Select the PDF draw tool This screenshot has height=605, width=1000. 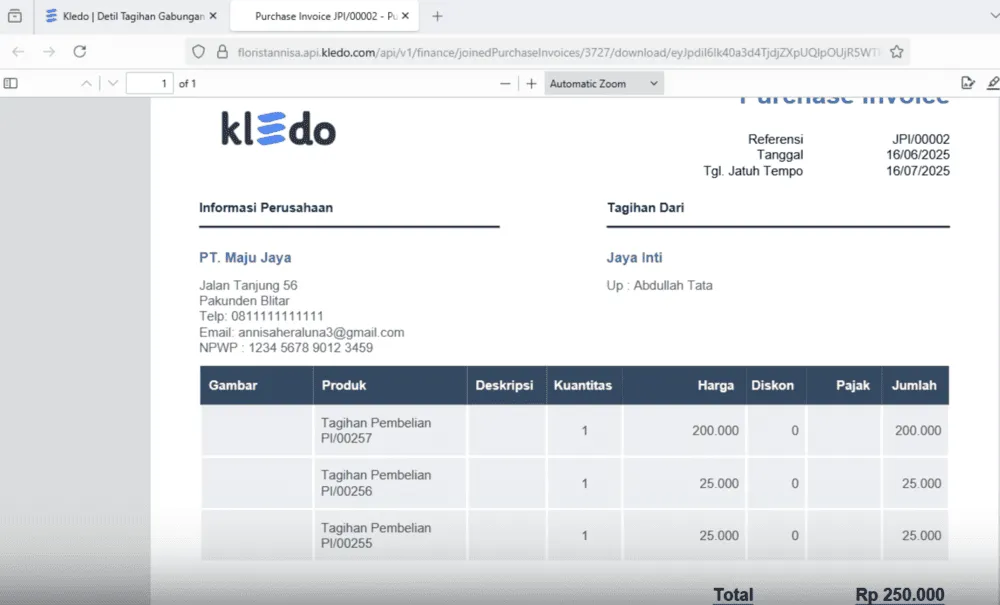point(993,83)
